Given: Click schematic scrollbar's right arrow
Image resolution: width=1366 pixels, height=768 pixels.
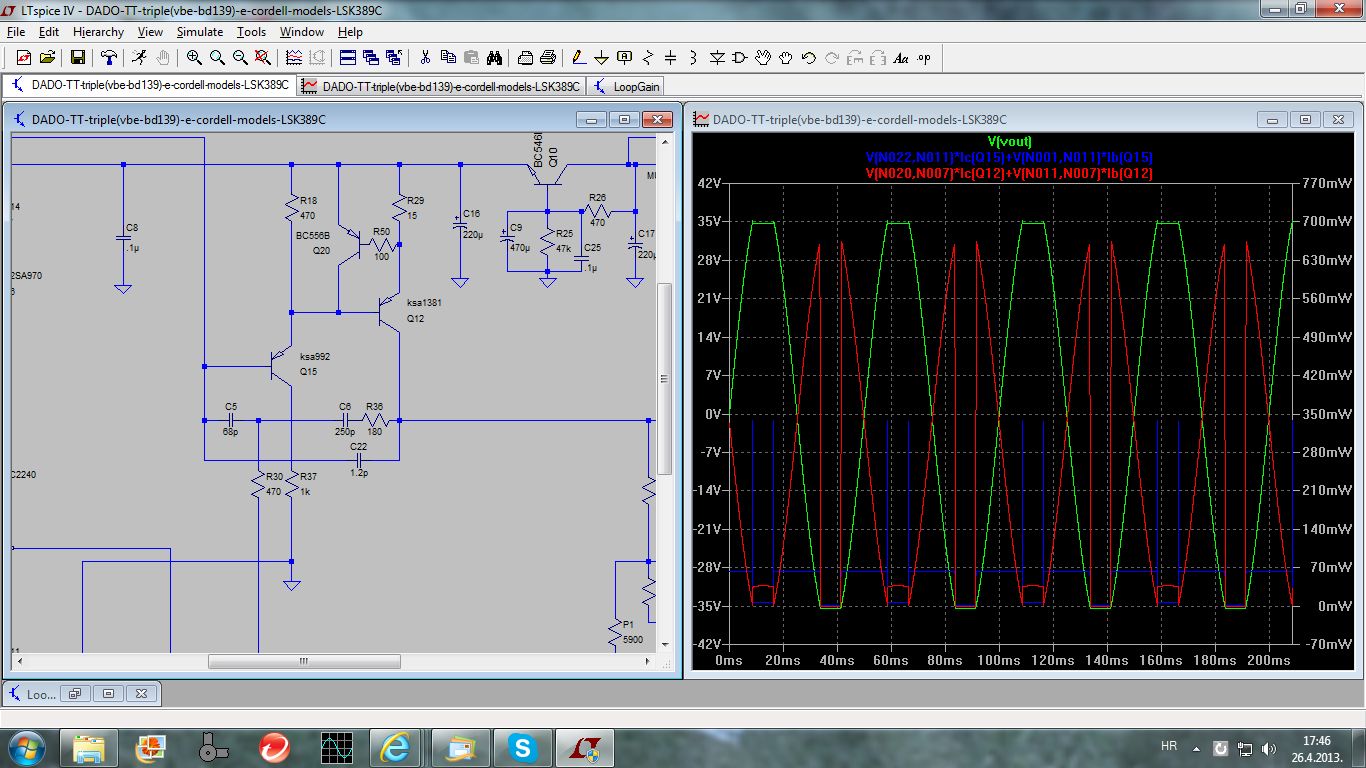Looking at the screenshot, I should [x=648, y=662].
